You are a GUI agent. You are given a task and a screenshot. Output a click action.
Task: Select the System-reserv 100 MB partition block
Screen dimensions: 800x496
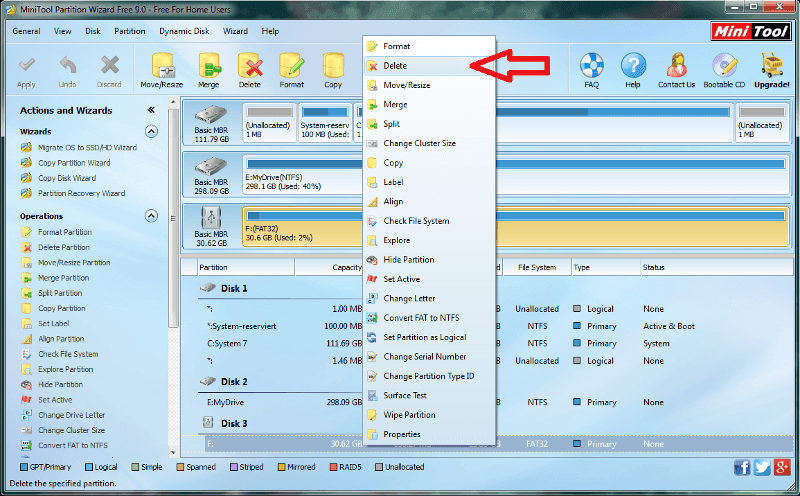pos(324,123)
